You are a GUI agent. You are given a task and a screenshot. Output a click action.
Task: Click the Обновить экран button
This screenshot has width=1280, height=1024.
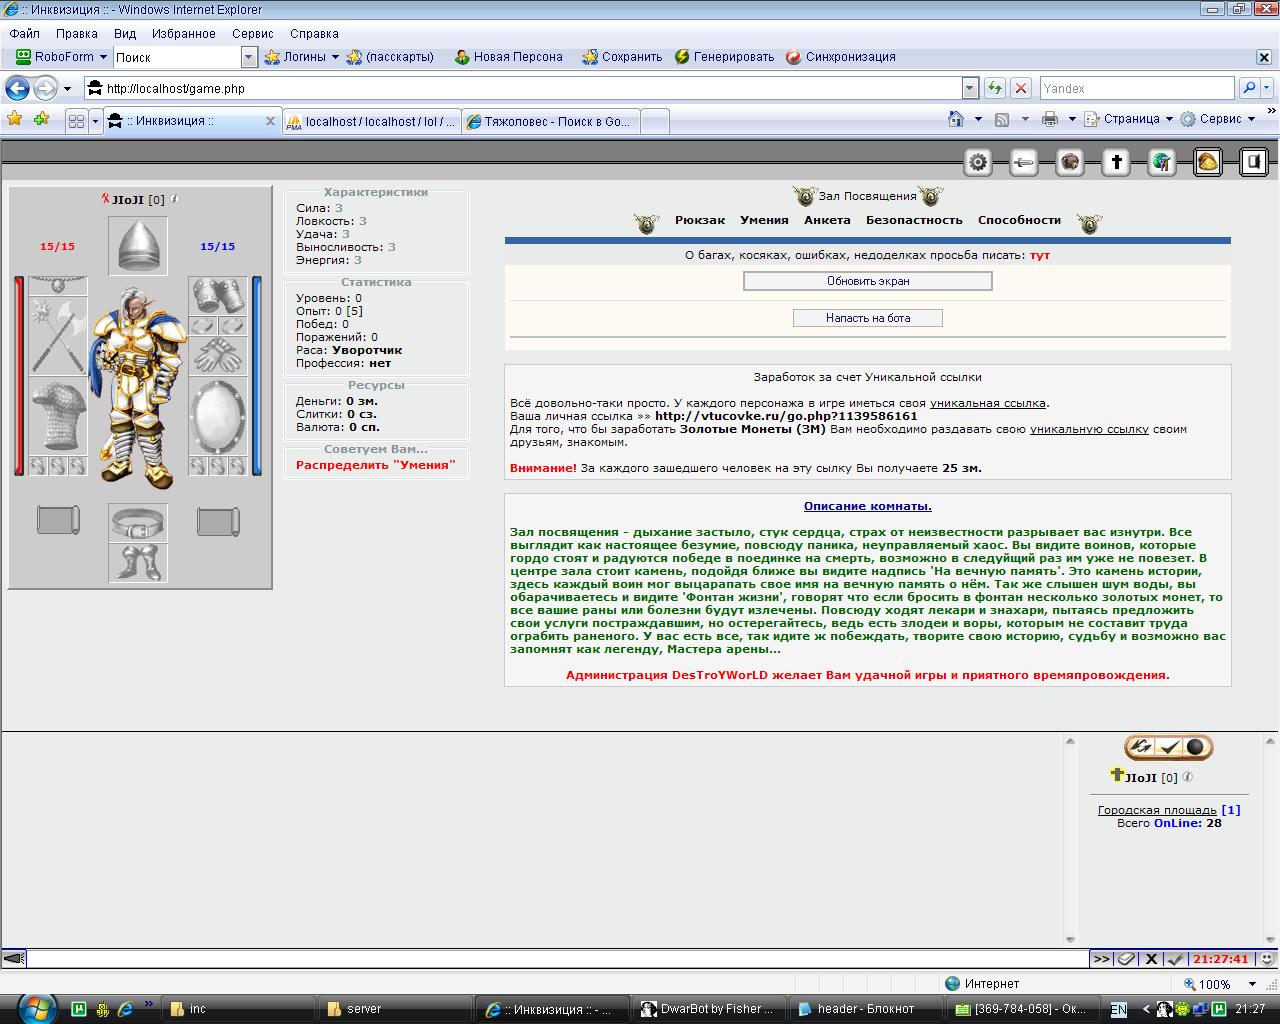pos(868,281)
